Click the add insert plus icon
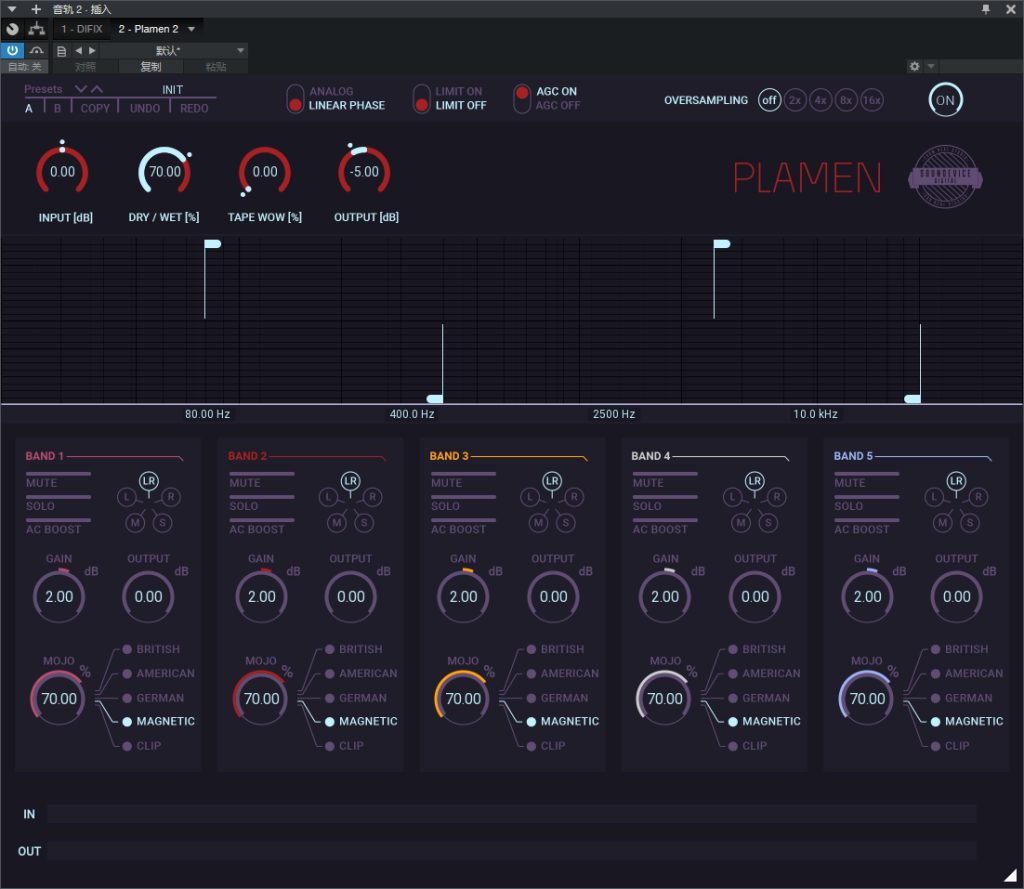Viewport: 1024px width, 889px height. pos(36,9)
